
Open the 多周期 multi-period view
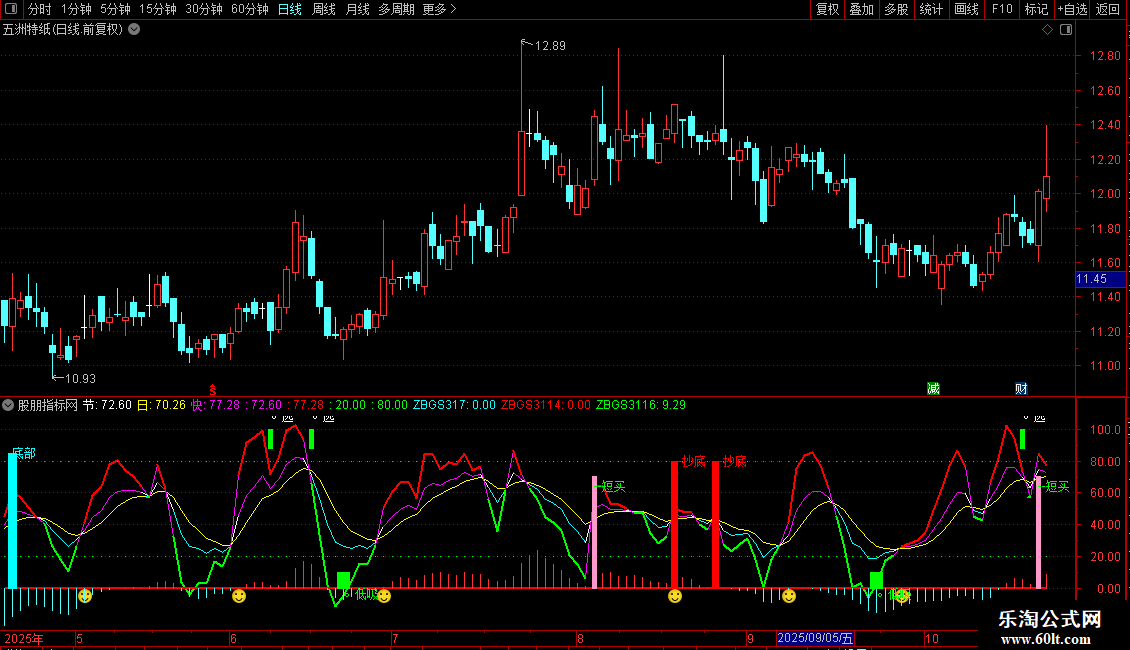[396, 9]
